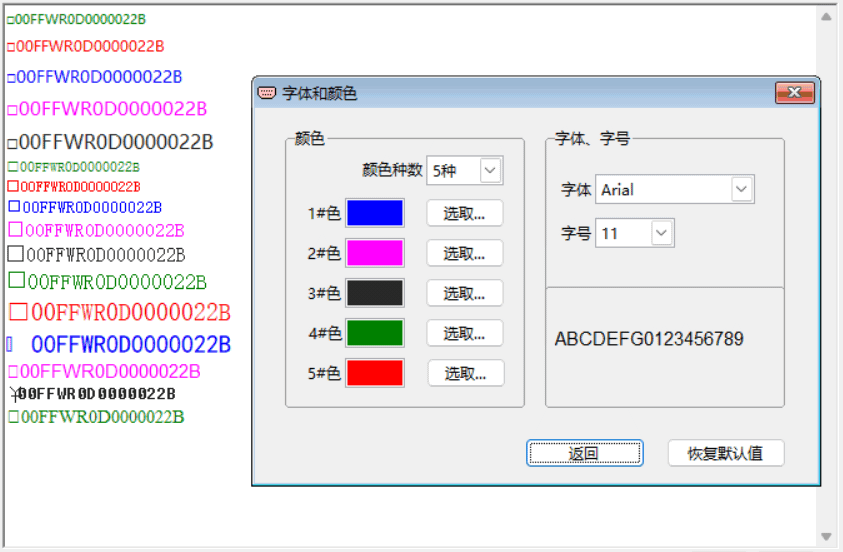Select the bold black monospace 00FFWR0D0000022B line
This screenshot has width=843, height=552.
(92, 394)
